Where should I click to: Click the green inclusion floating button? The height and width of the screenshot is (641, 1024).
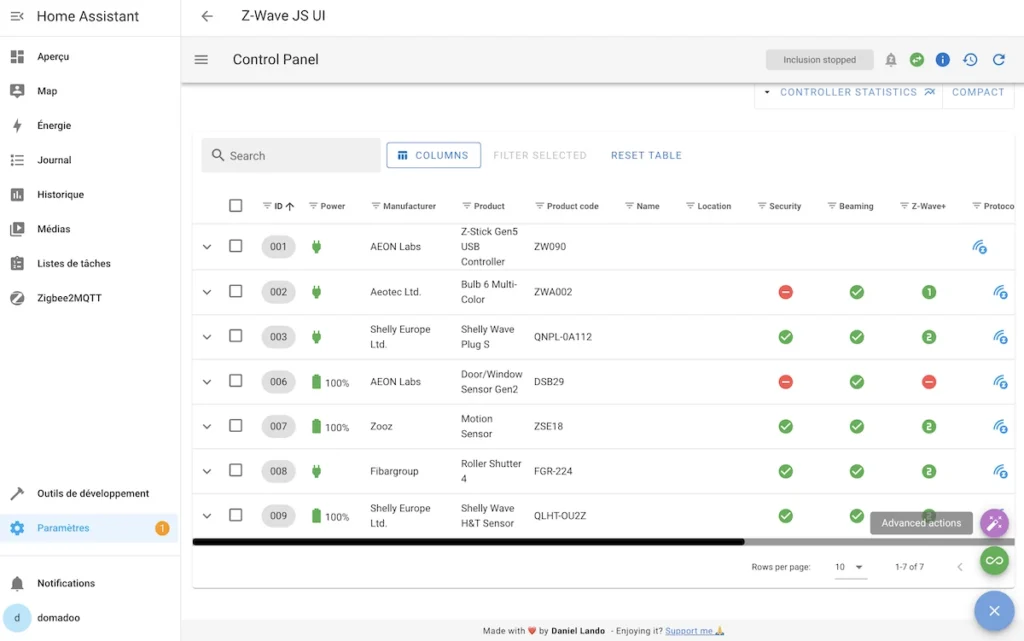click(x=994, y=561)
